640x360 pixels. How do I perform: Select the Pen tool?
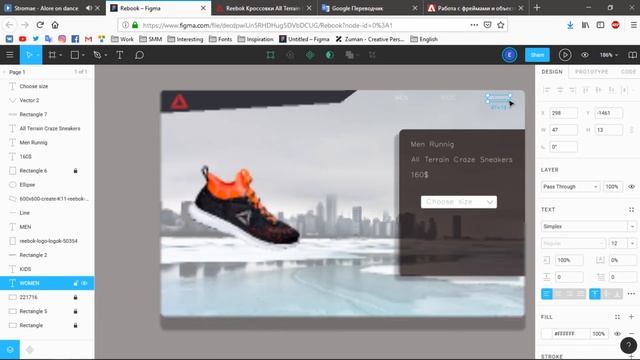click(x=97, y=55)
